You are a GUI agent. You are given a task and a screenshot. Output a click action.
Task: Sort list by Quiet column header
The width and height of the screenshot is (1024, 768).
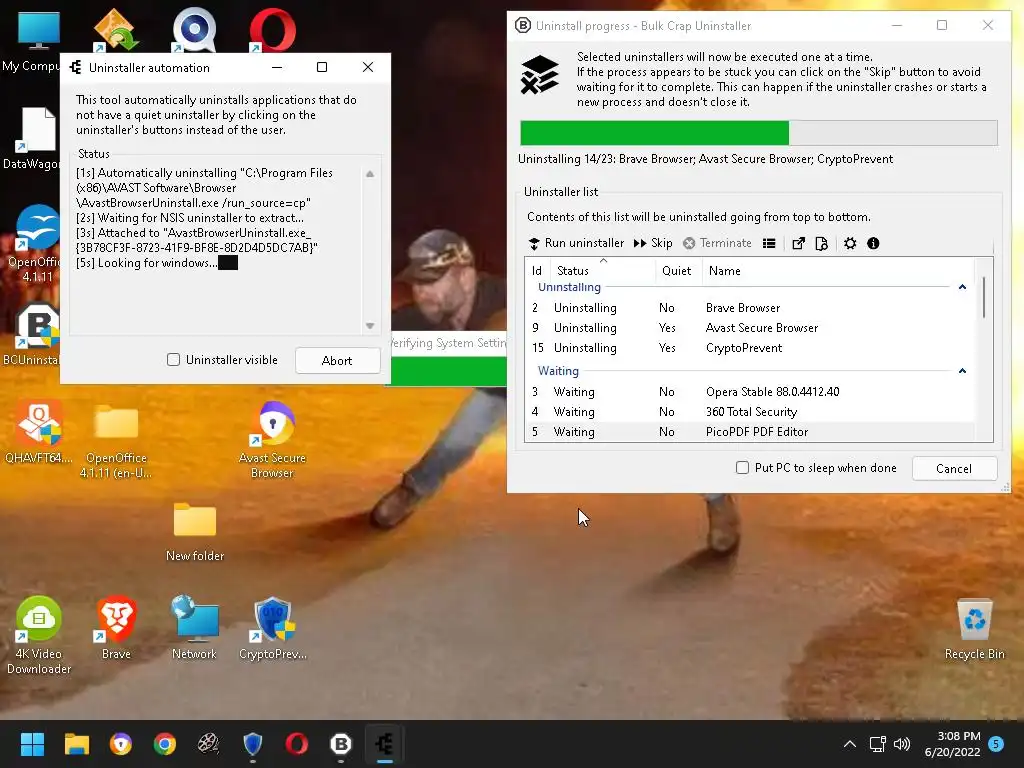pyautogui.click(x=677, y=270)
